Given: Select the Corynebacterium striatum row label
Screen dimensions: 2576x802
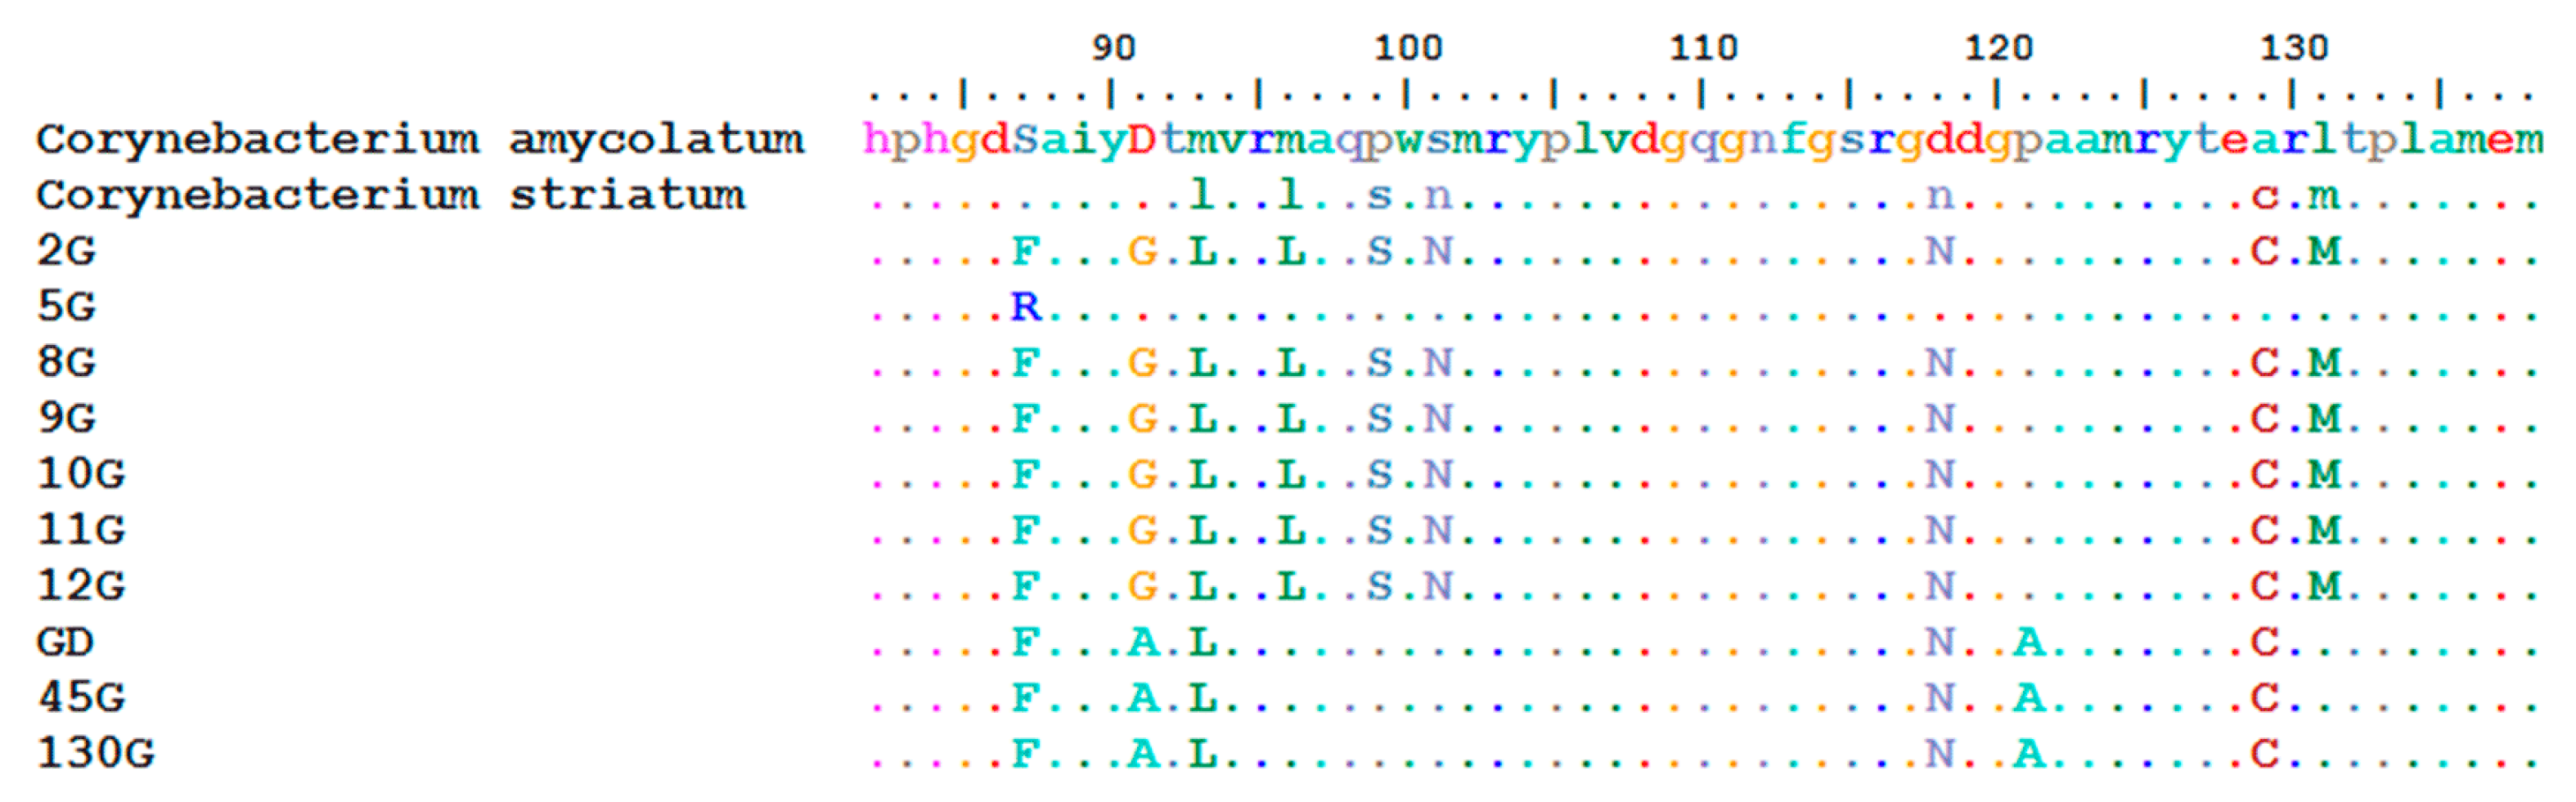Looking at the screenshot, I should pyautogui.click(x=391, y=196).
